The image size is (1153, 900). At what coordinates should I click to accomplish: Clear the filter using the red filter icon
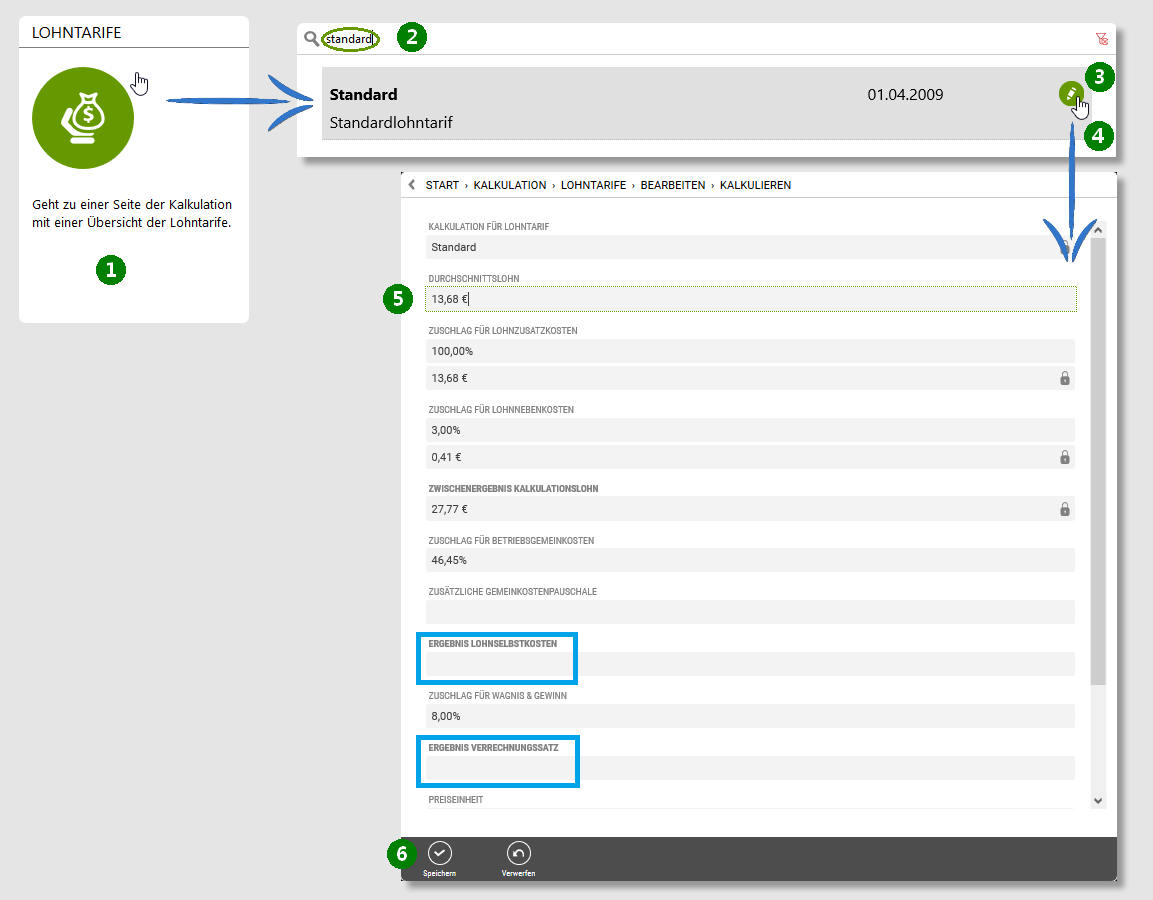pyautogui.click(x=1101, y=39)
